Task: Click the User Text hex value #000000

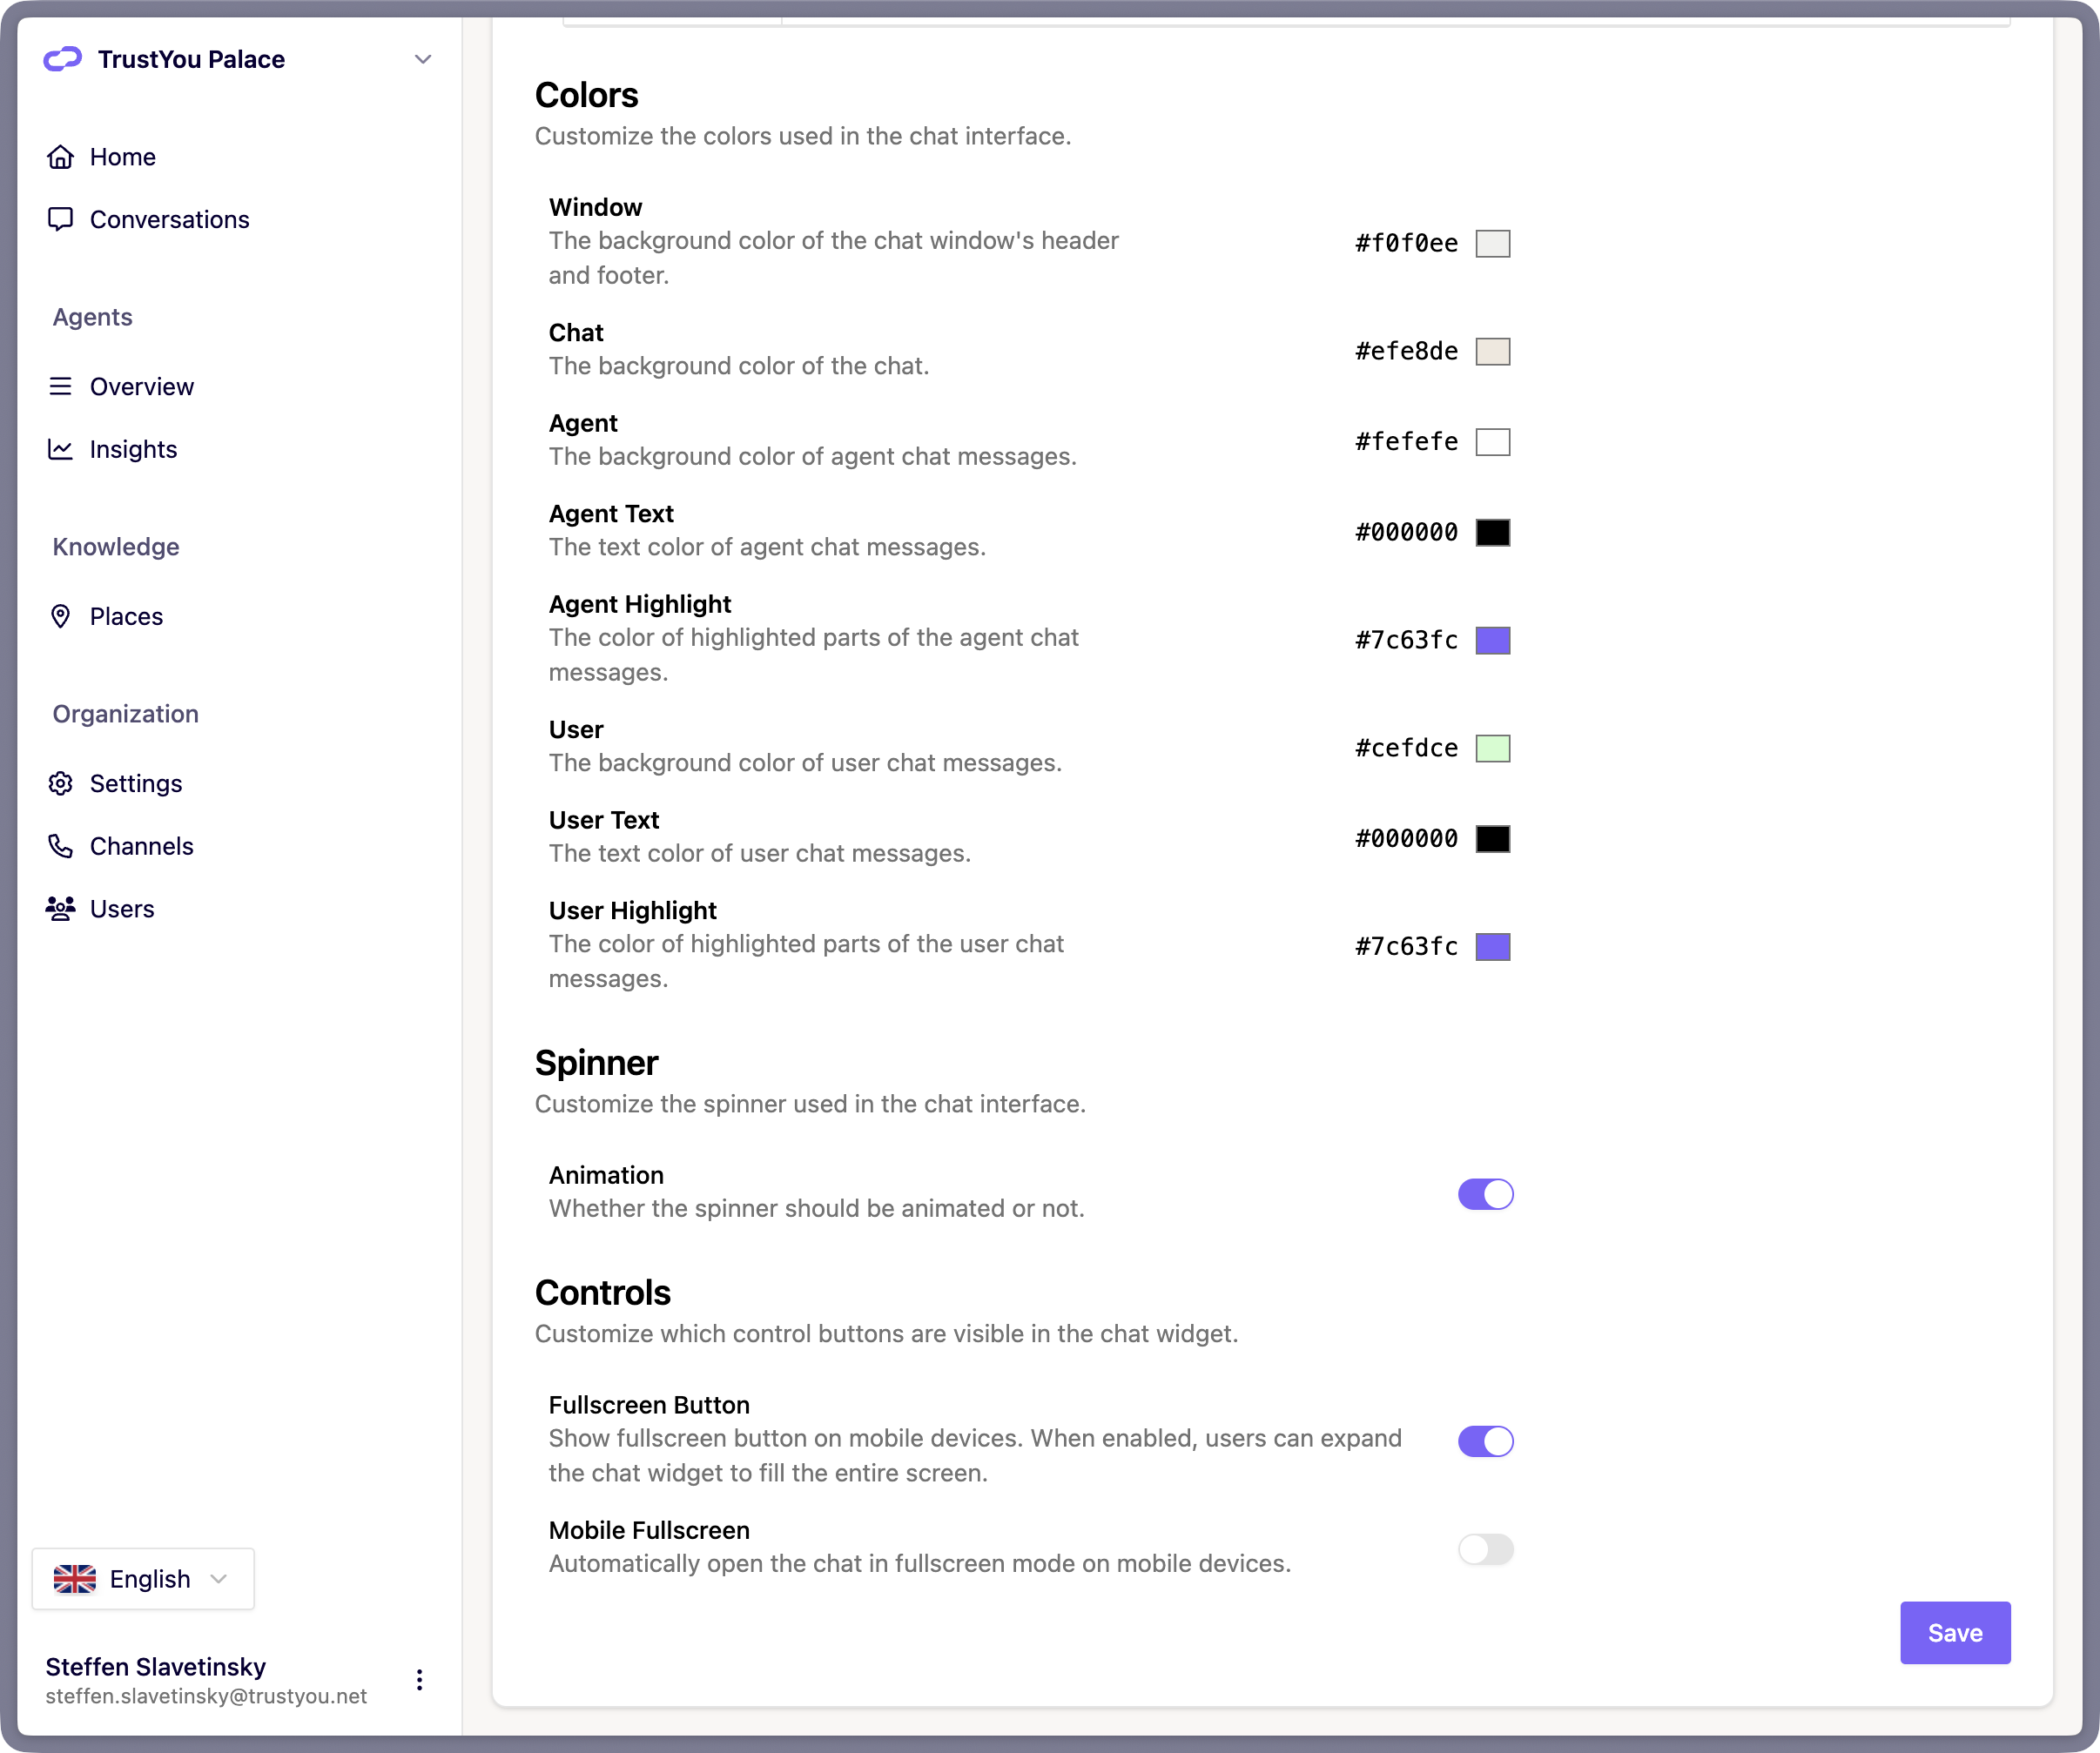Action: [x=1406, y=838]
